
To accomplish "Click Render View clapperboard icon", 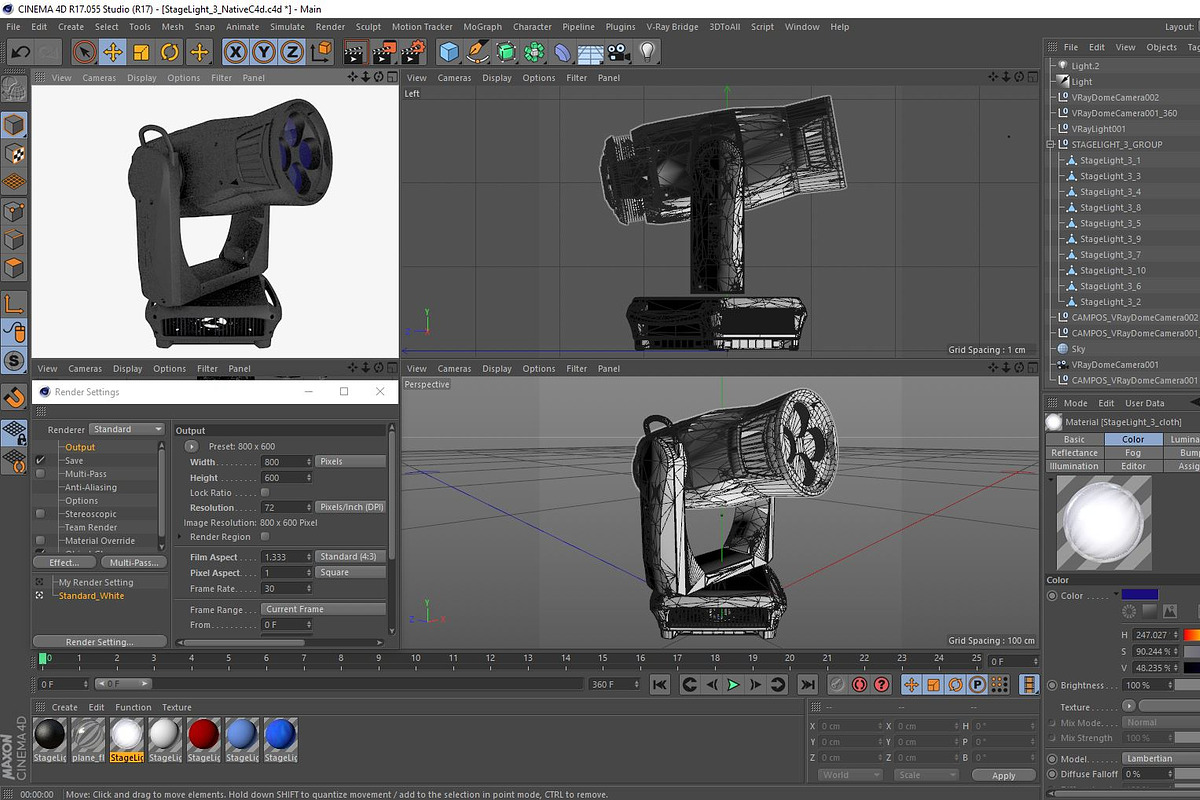I will click(355, 51).
